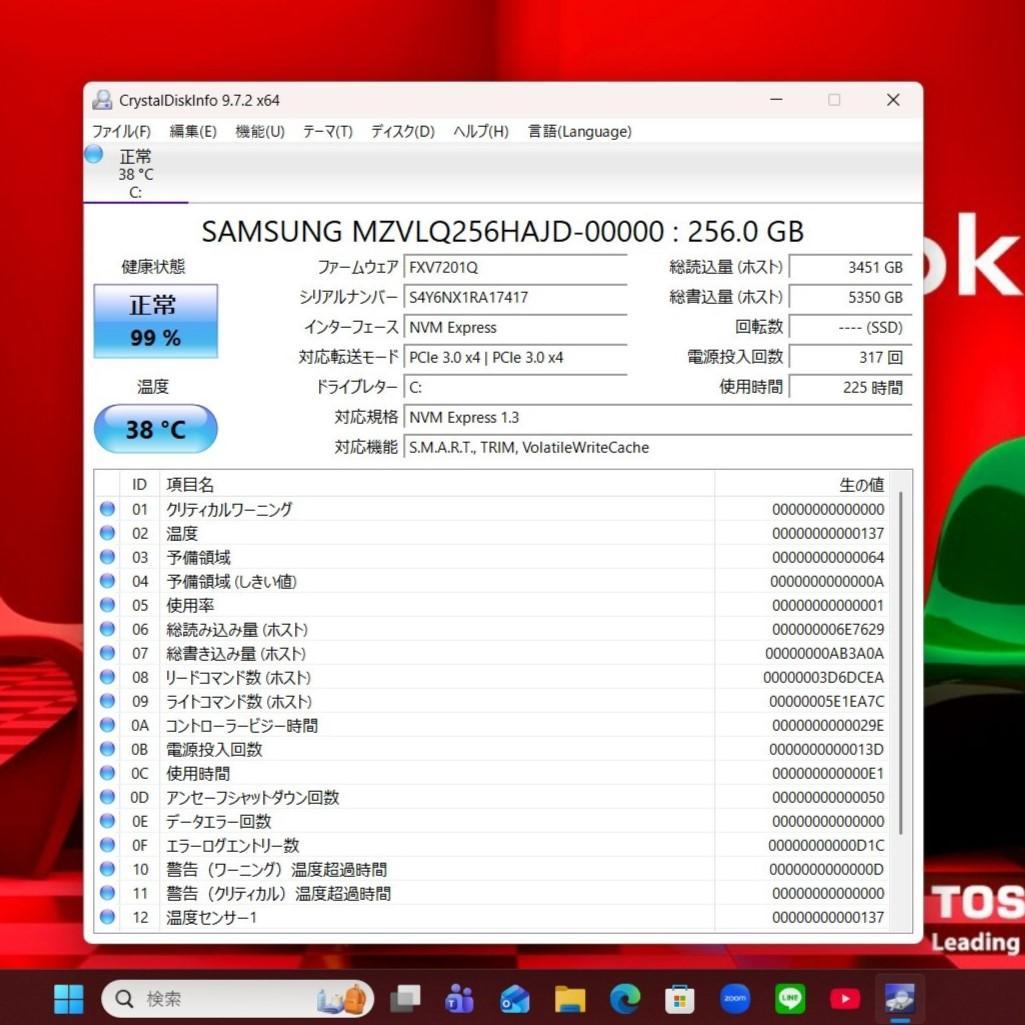Open Microsoft Store from the taskbar
The height and width of the screenshot is (1025, 1025).
(680, 998)
